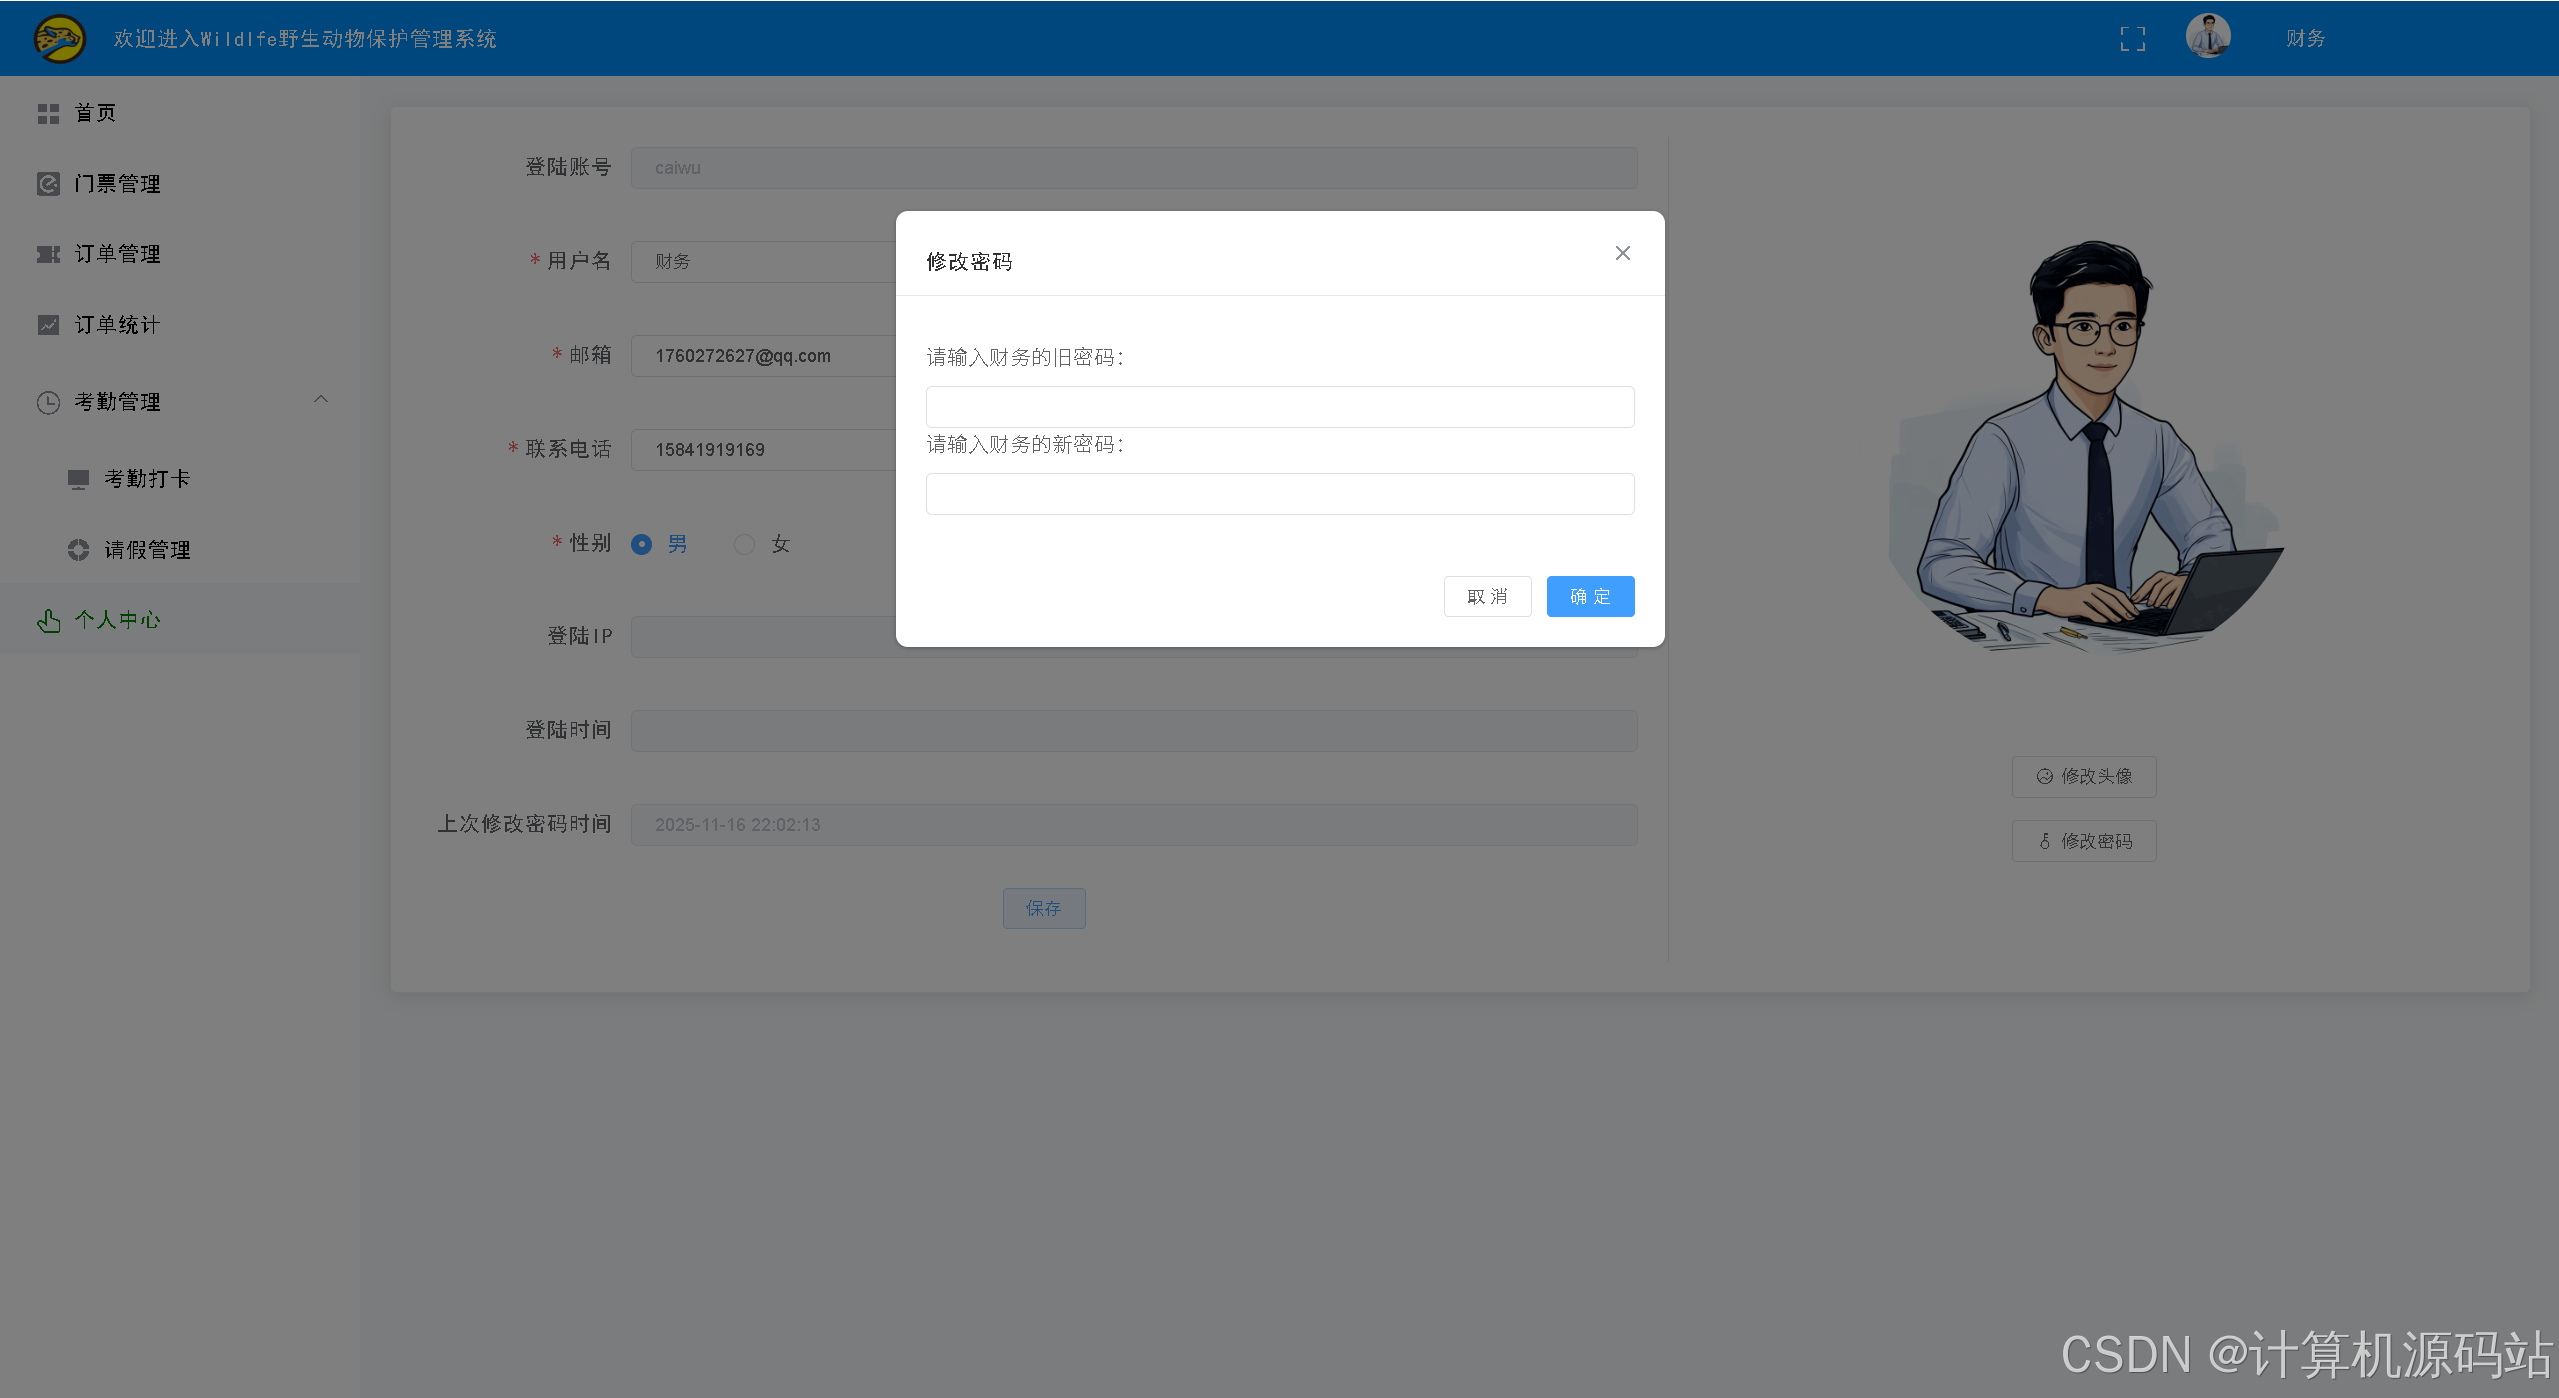Open 个人中心 menu item
This screenshot has width=2559, height=1398.
(180, 620)
